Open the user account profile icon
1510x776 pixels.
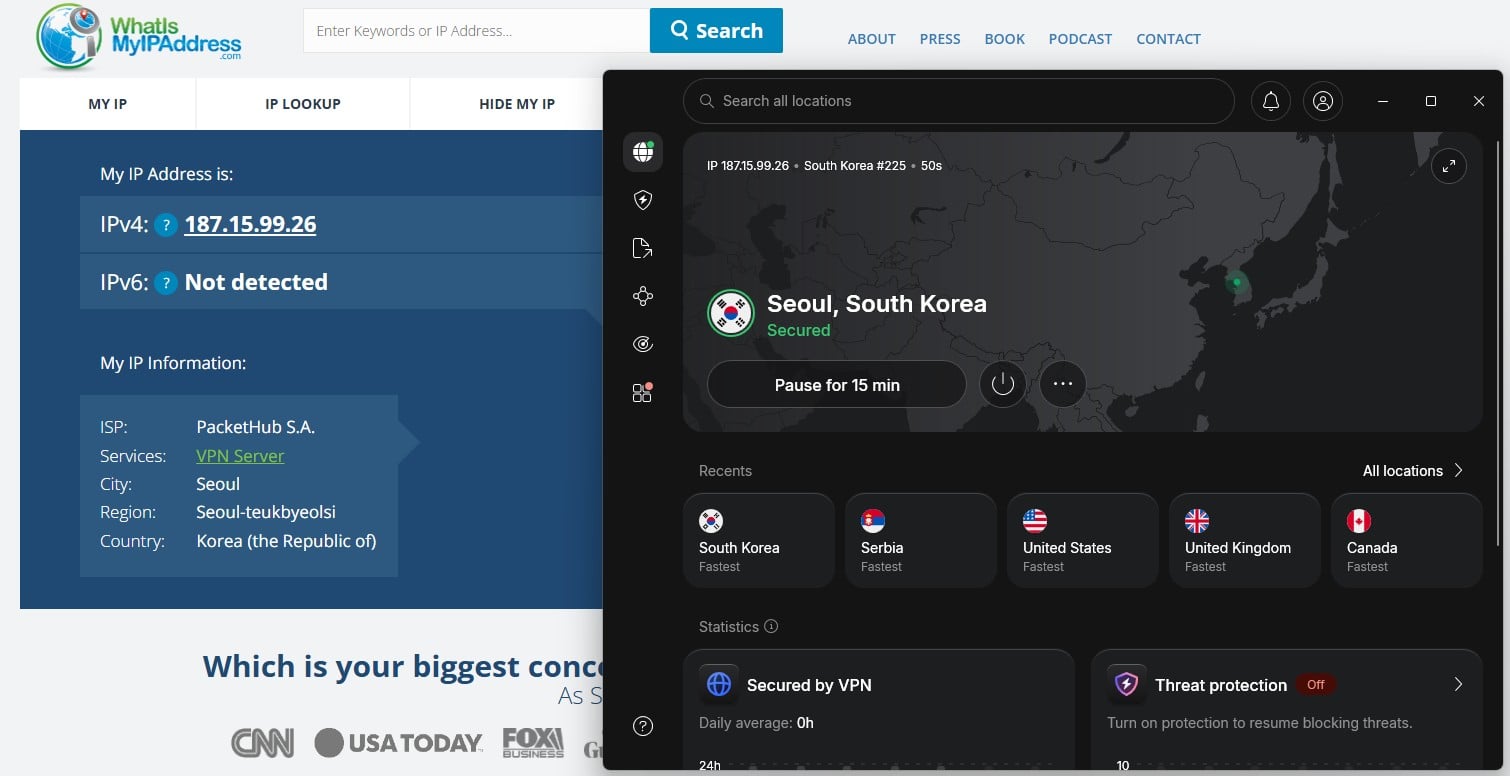pos(1323,101)
